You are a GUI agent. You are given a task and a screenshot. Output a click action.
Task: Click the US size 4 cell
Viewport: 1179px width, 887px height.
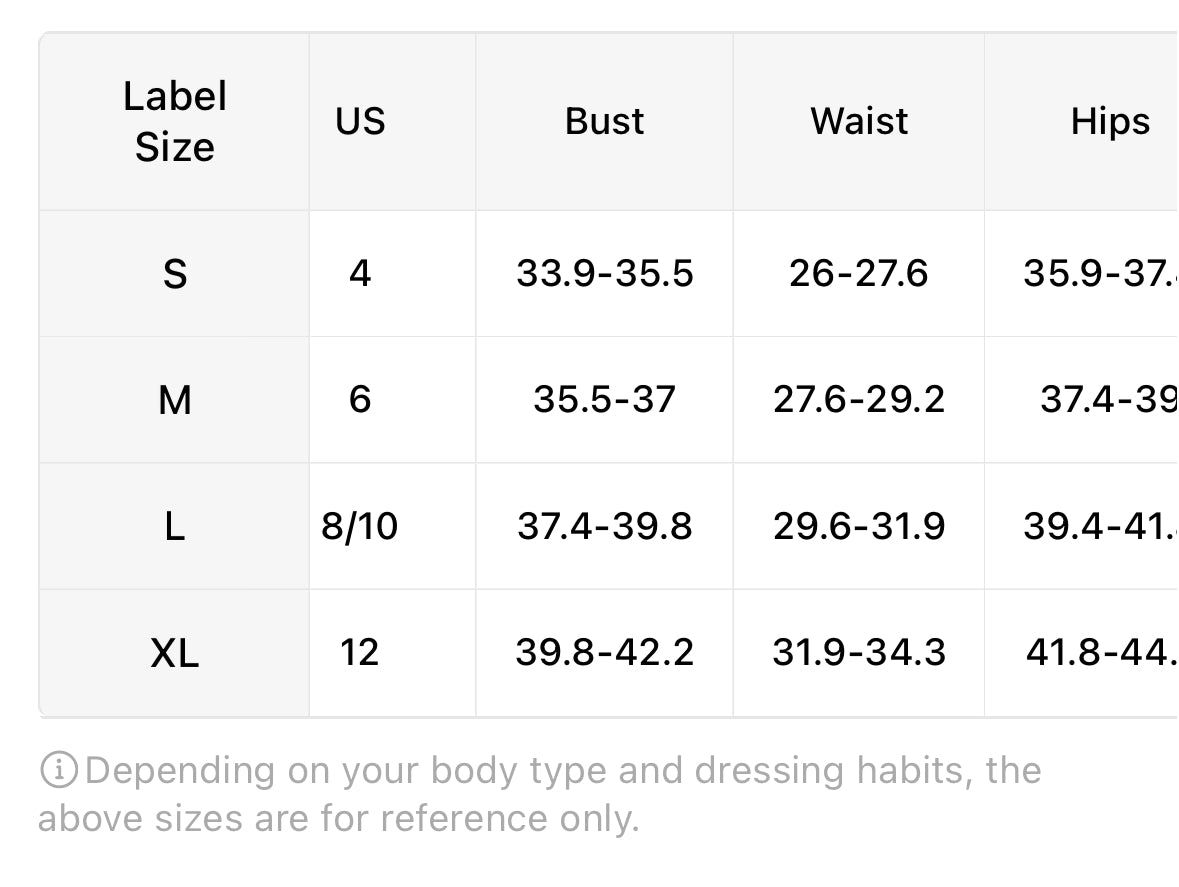360,273
